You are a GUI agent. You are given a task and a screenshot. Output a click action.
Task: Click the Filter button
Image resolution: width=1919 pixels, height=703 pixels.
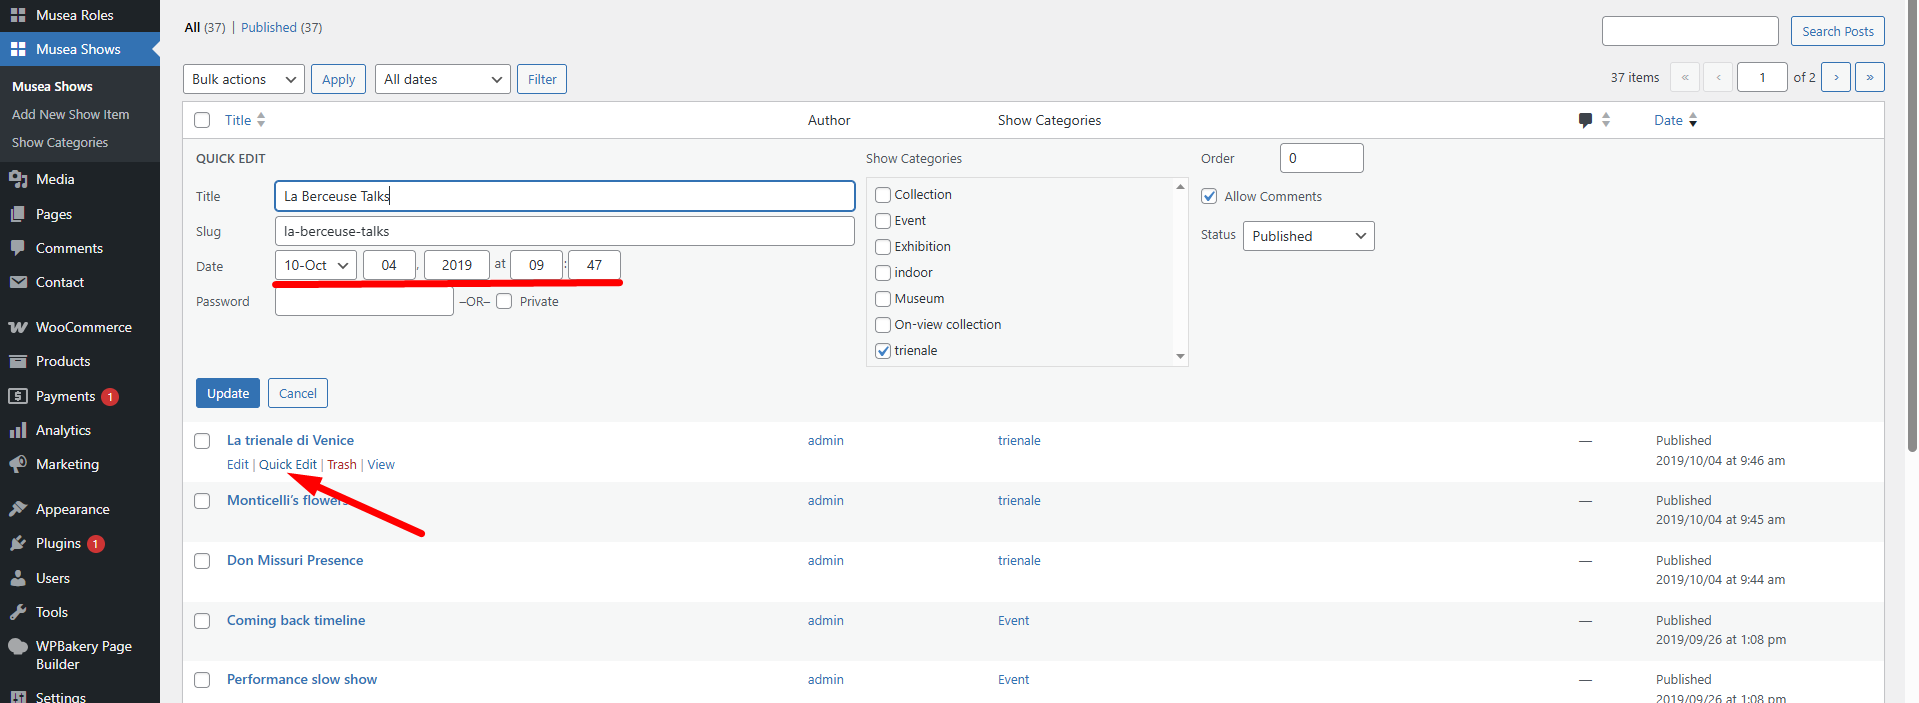tap(542, 79)
